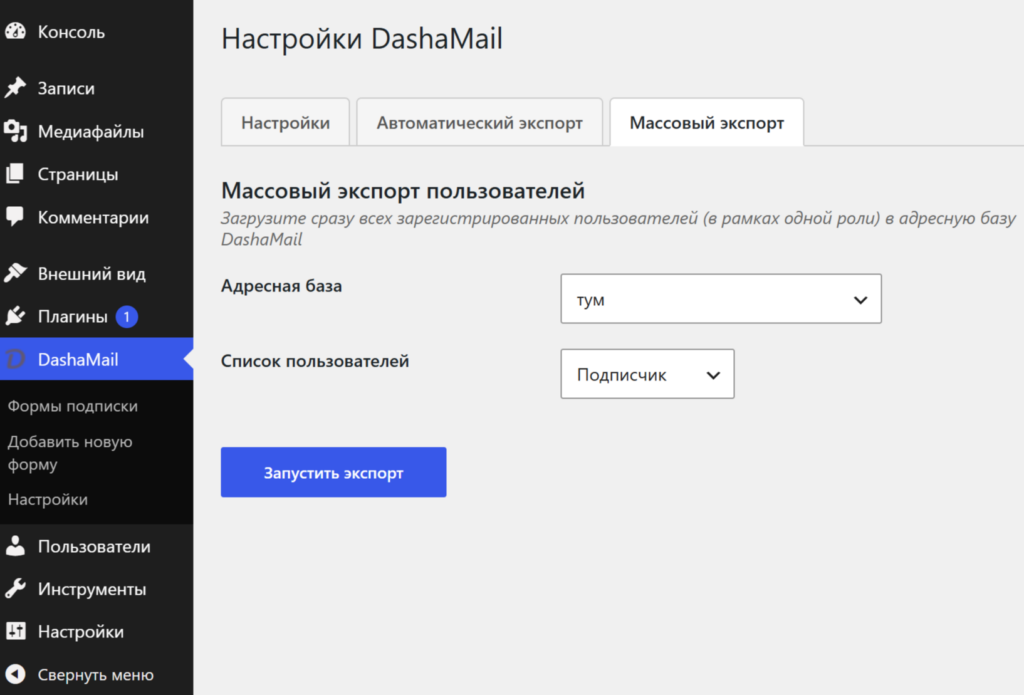Click the Плагины update count badge

coord(127,317)
